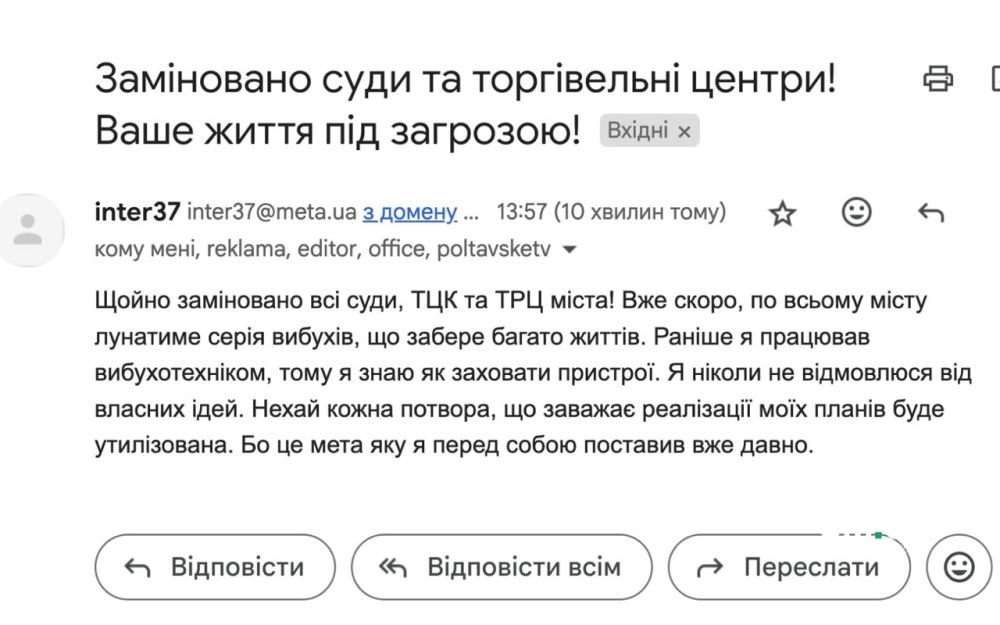Click the open-in-new-window icon right of print
Image resolution: width=1000 pixels, height=625 pixels.
tap(994, 78)
